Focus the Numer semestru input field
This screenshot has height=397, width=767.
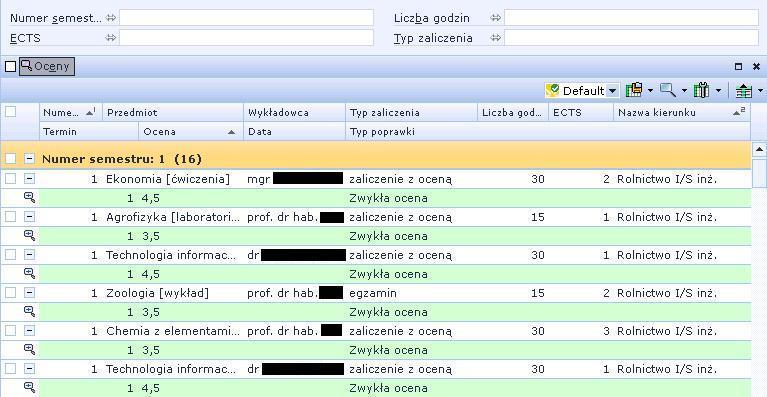click(246, 18)
